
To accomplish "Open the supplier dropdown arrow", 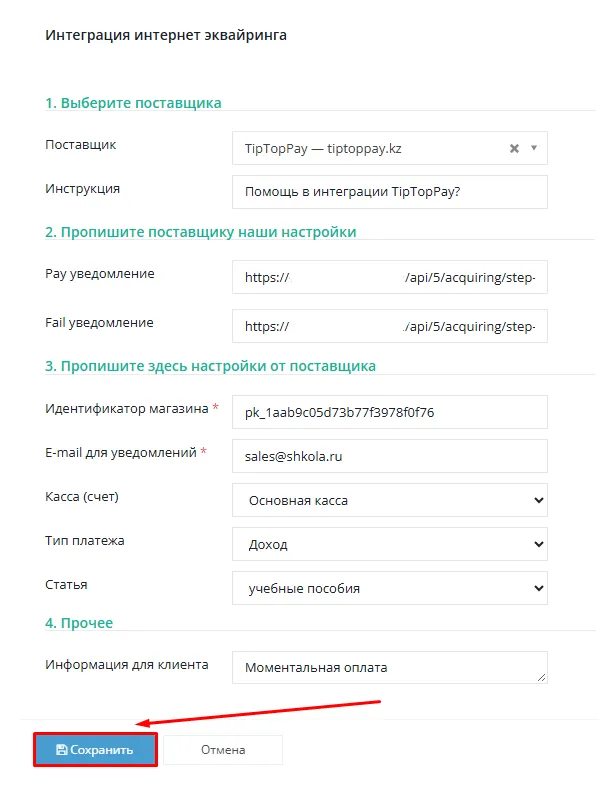I will (534, 148).
